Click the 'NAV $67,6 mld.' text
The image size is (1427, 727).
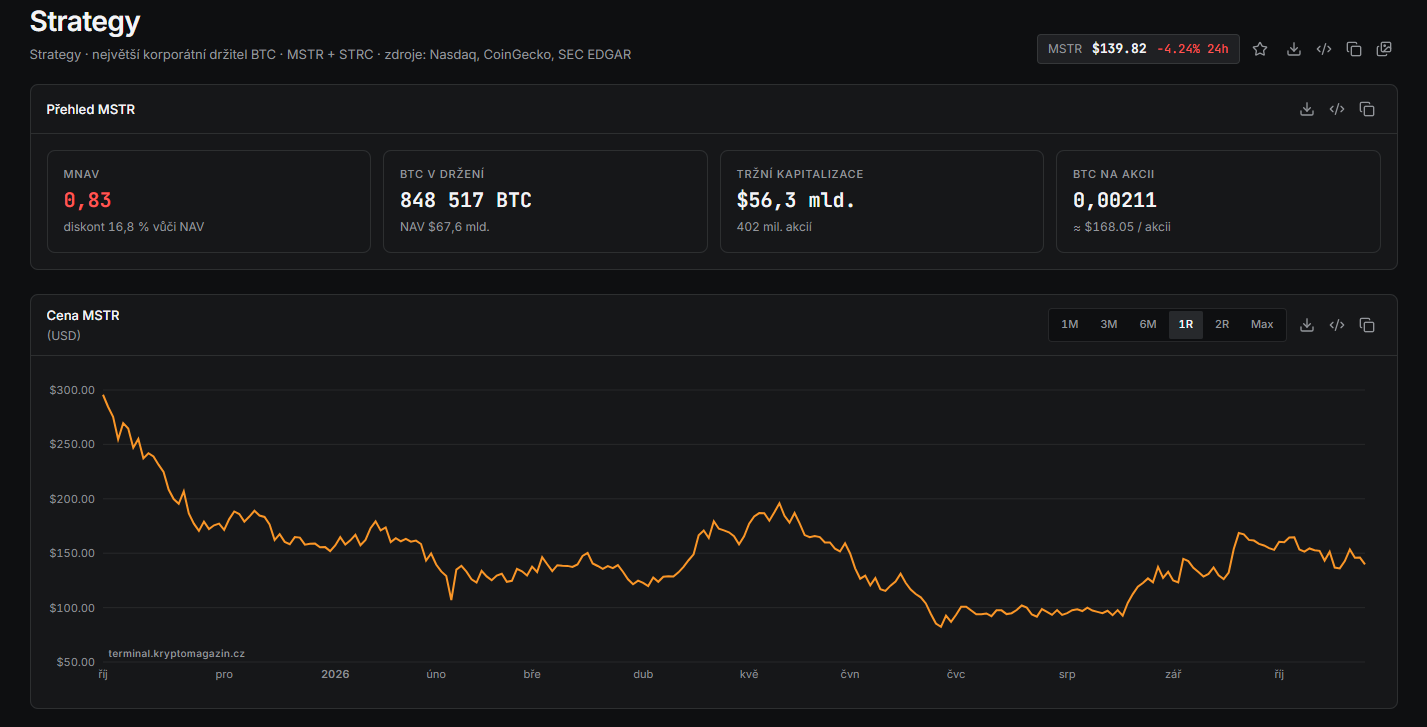(445, 227)
